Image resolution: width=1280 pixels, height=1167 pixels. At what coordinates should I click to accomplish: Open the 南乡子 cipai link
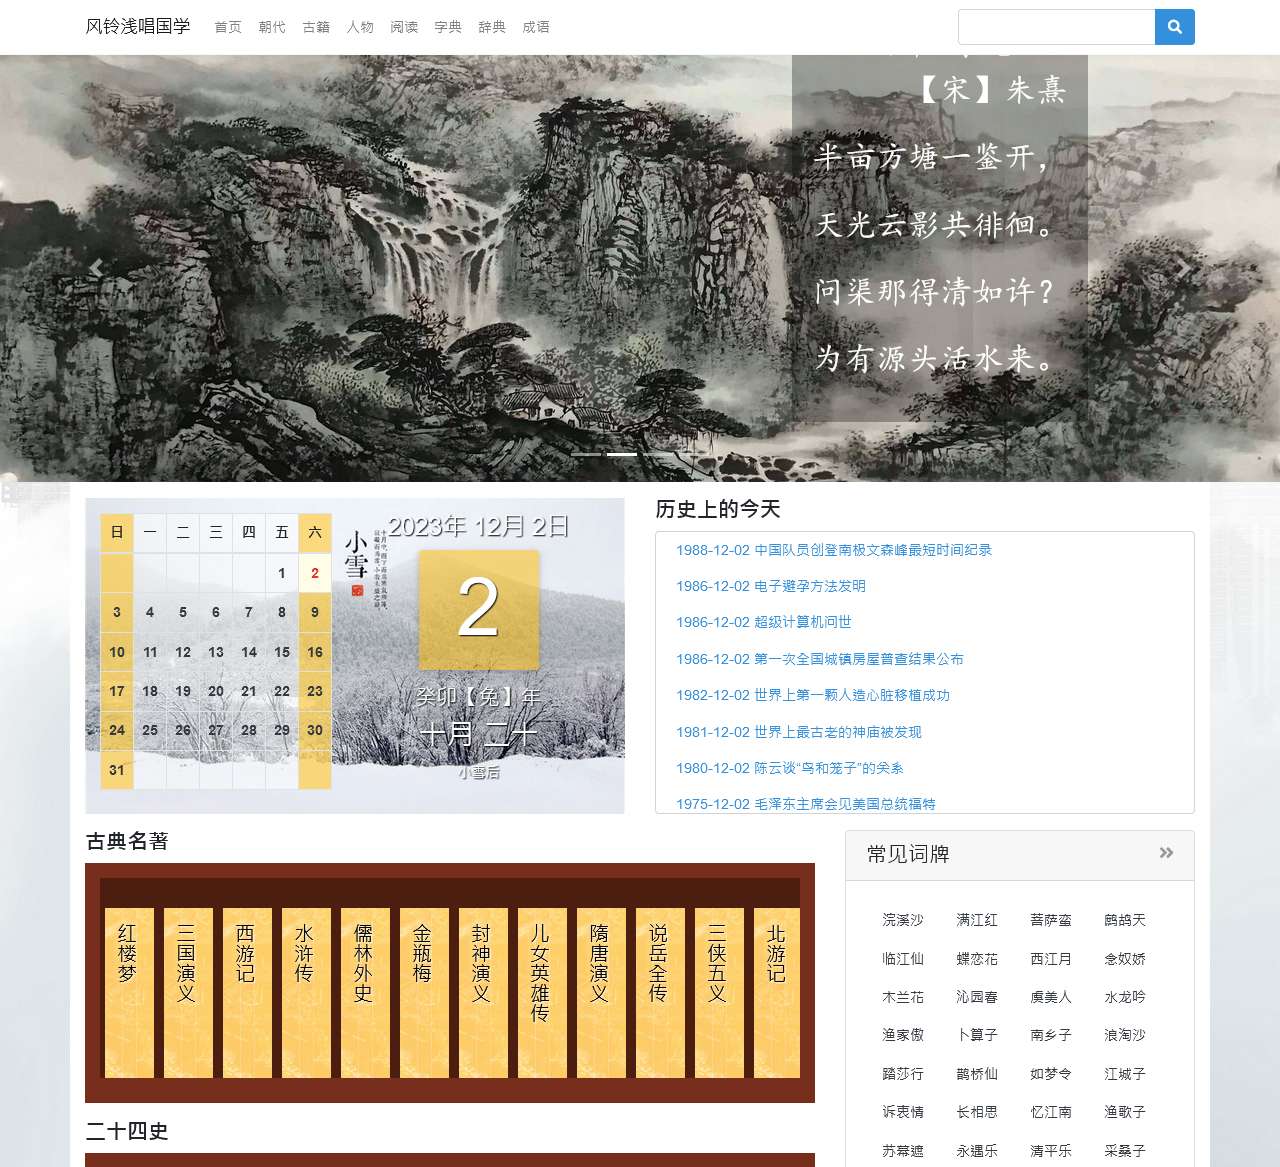(x=1051, y=1035)
